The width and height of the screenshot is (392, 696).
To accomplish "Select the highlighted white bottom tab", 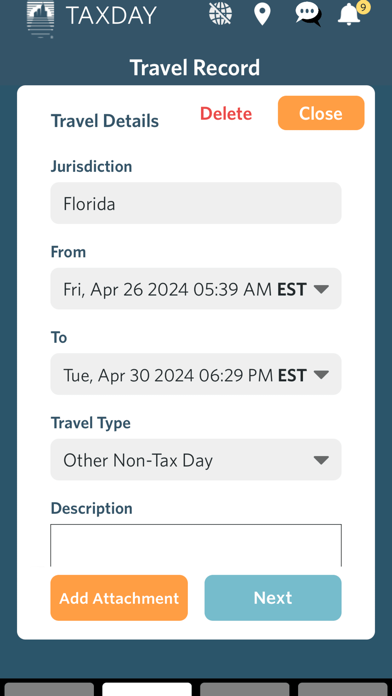I will (147, 689).
